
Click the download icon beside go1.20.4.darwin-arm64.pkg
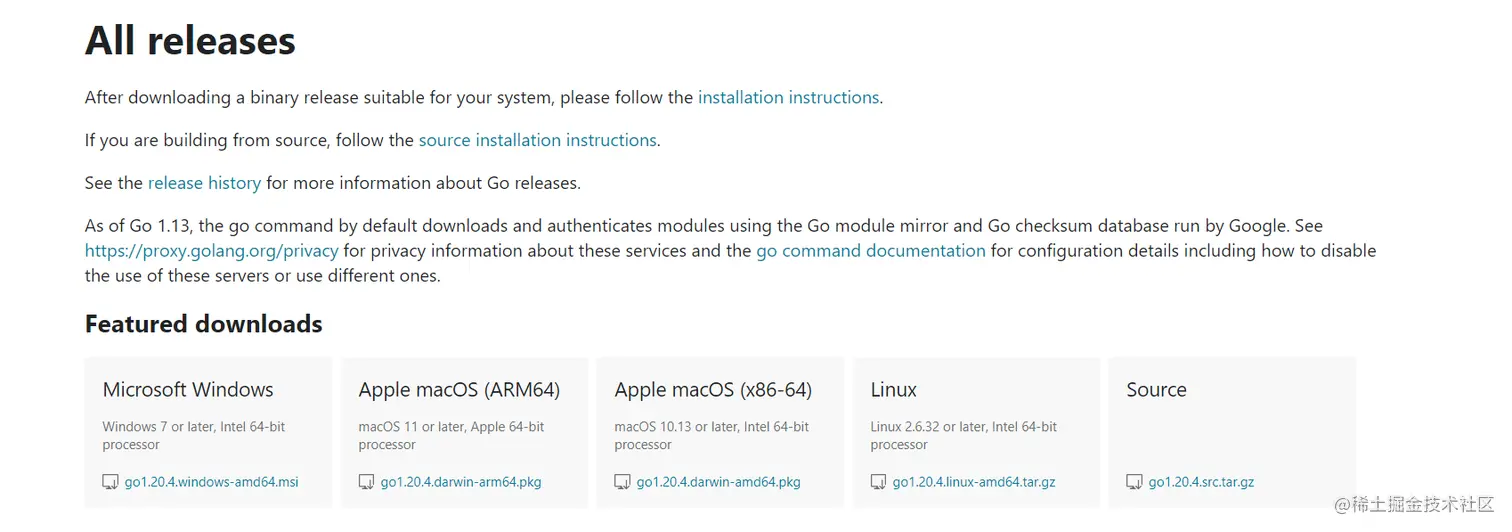366,482
